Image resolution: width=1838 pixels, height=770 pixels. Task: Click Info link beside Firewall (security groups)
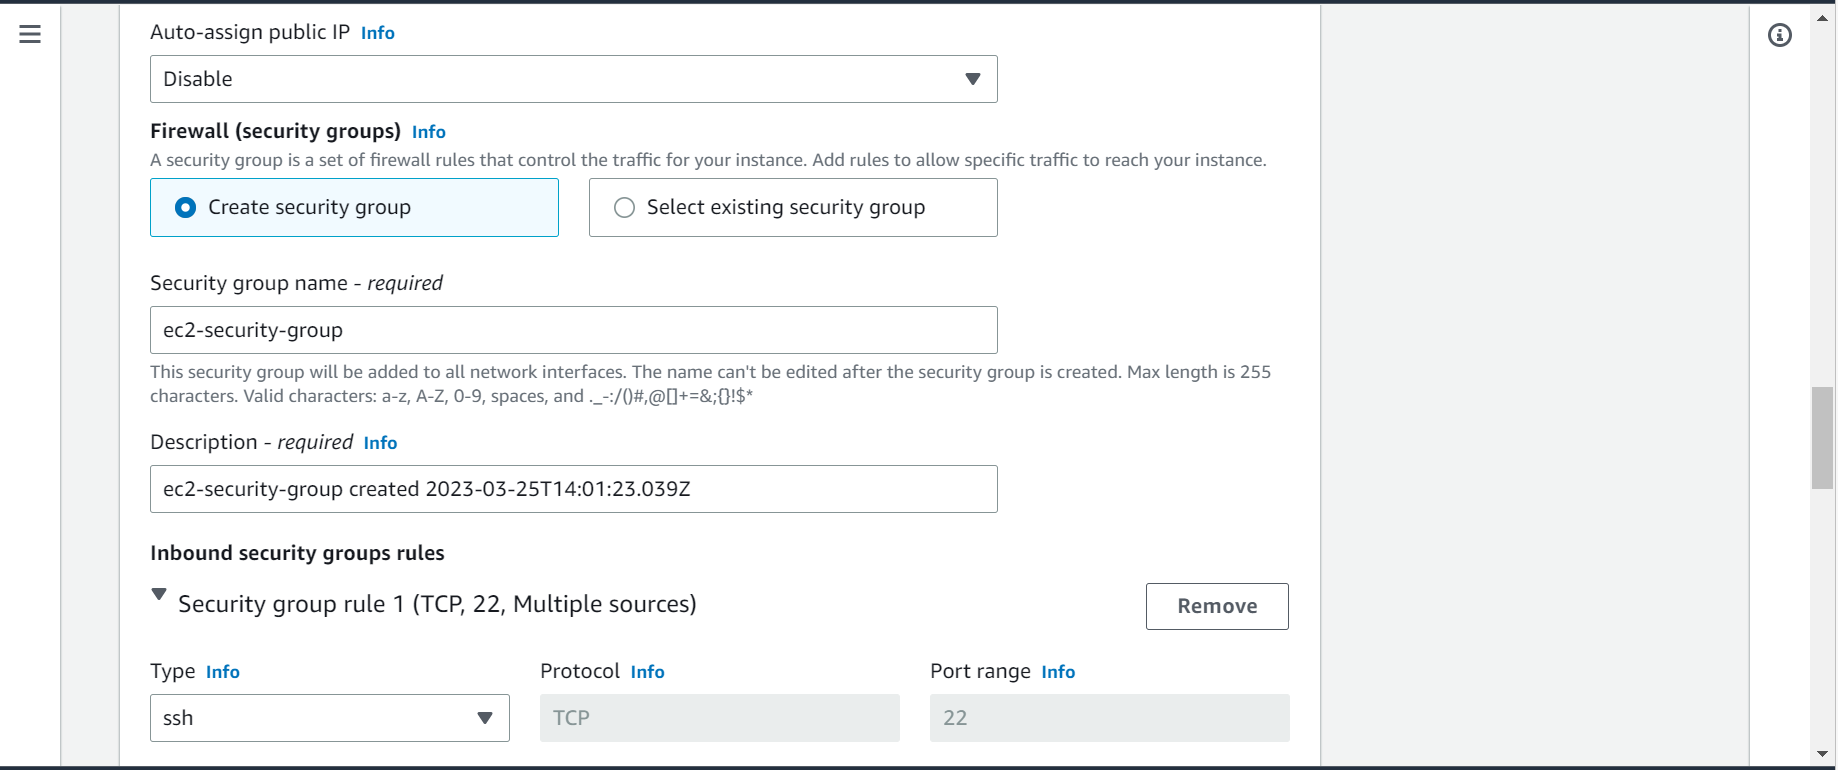429,132
